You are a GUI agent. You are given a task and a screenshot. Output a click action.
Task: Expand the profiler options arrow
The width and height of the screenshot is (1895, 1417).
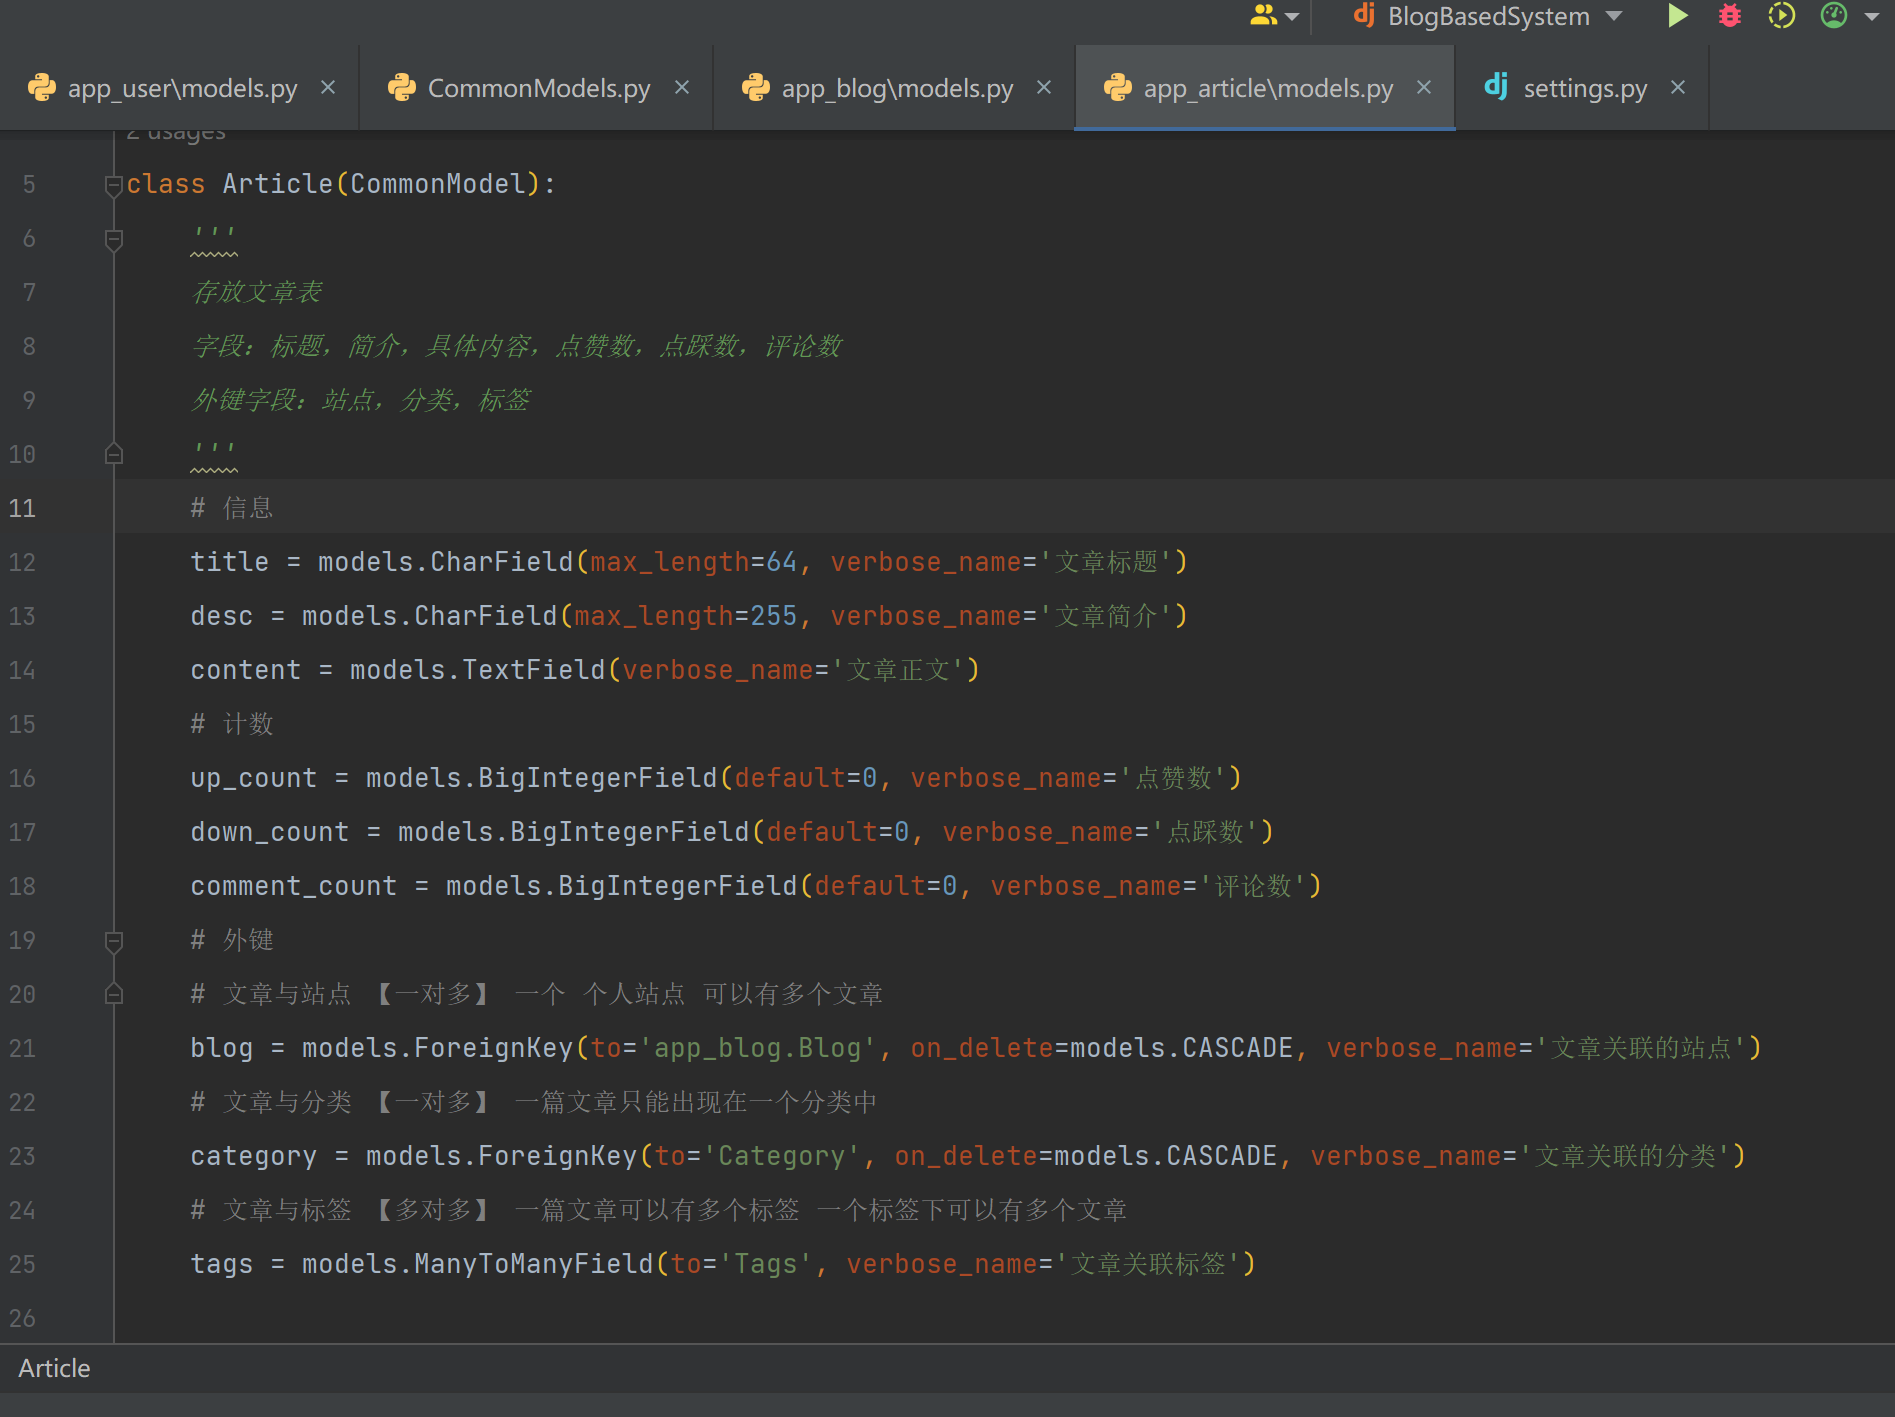click(x=1871, y=17)
